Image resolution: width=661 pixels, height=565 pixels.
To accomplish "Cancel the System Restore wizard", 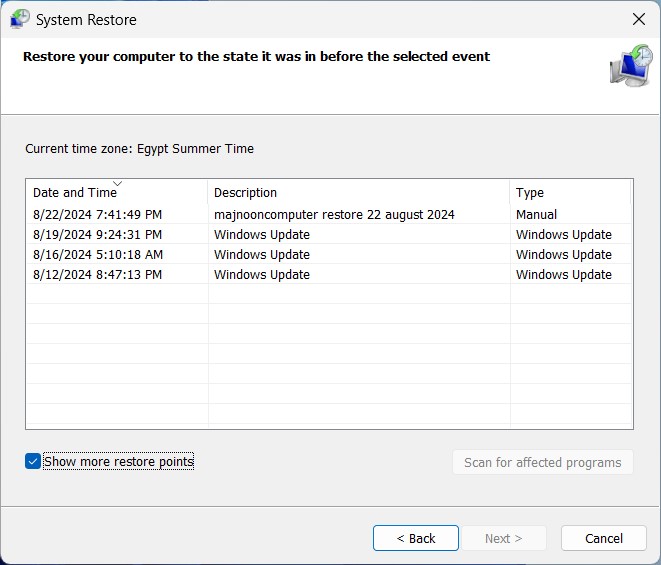I will [x=604, y=538].
